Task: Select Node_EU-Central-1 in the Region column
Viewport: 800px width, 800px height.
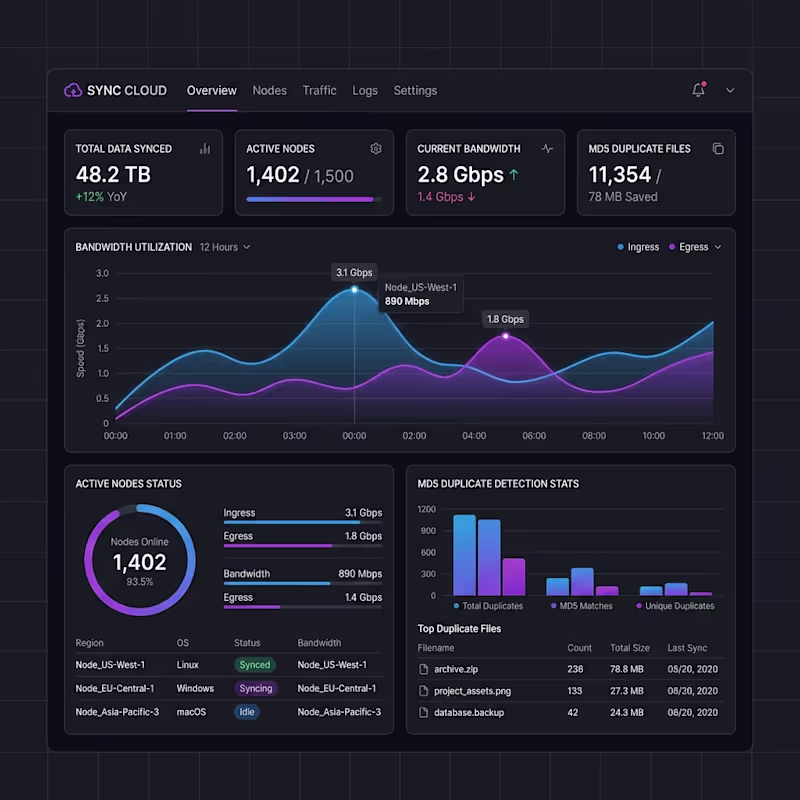Action: 115,688
